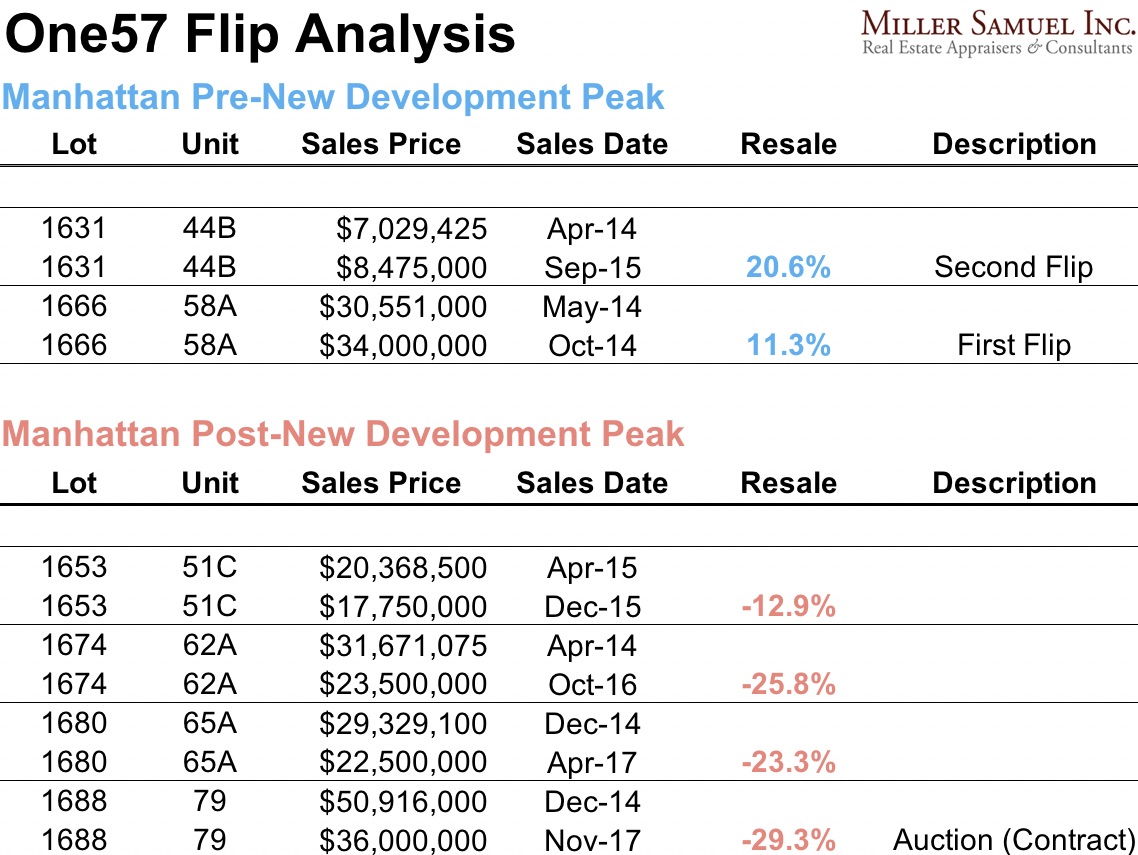The height and width of the screenshot is (855, 1138).
Task: Click the $7,029,425 sales price cell
Action: 411,229
